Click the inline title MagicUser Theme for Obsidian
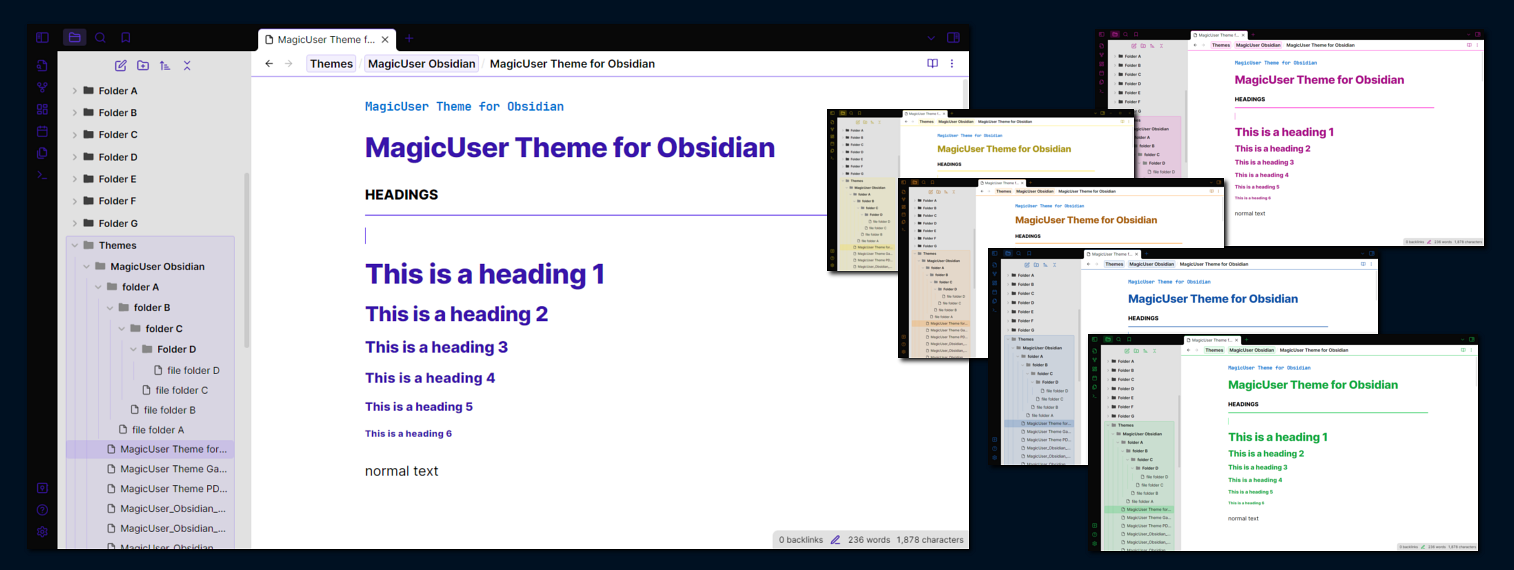 (x=570, y=148)
